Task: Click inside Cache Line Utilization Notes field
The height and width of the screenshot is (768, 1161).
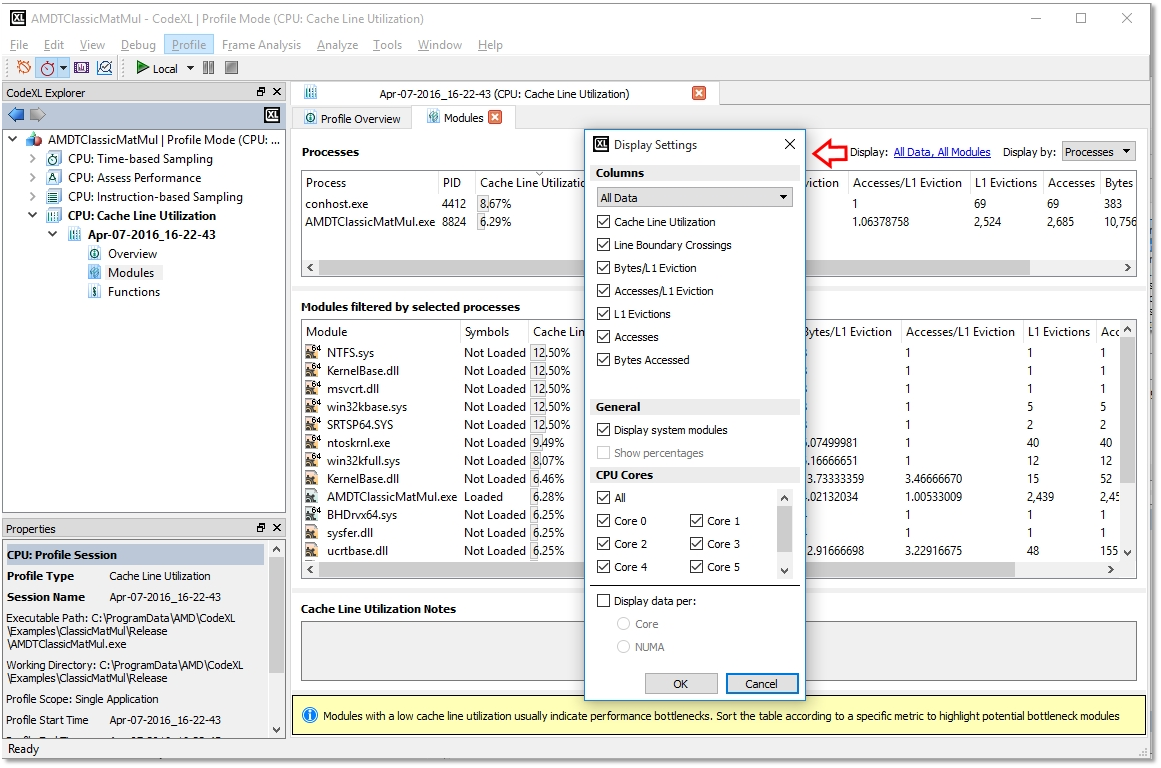Action: [x=718, y=651]
